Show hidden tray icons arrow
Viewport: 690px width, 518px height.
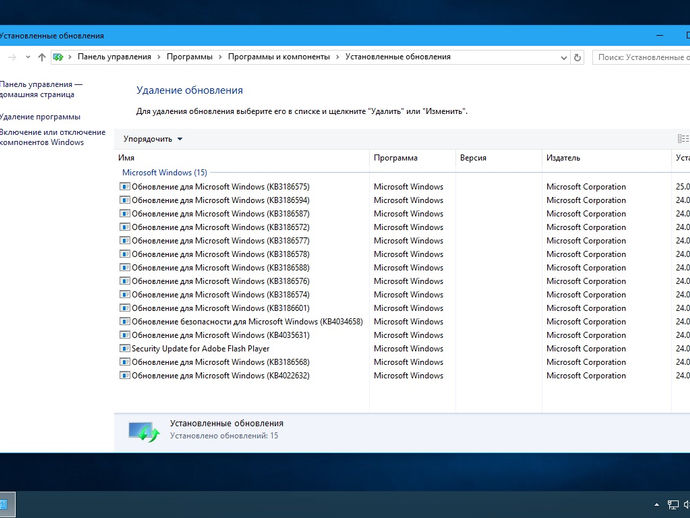click(x=657, y=505)
